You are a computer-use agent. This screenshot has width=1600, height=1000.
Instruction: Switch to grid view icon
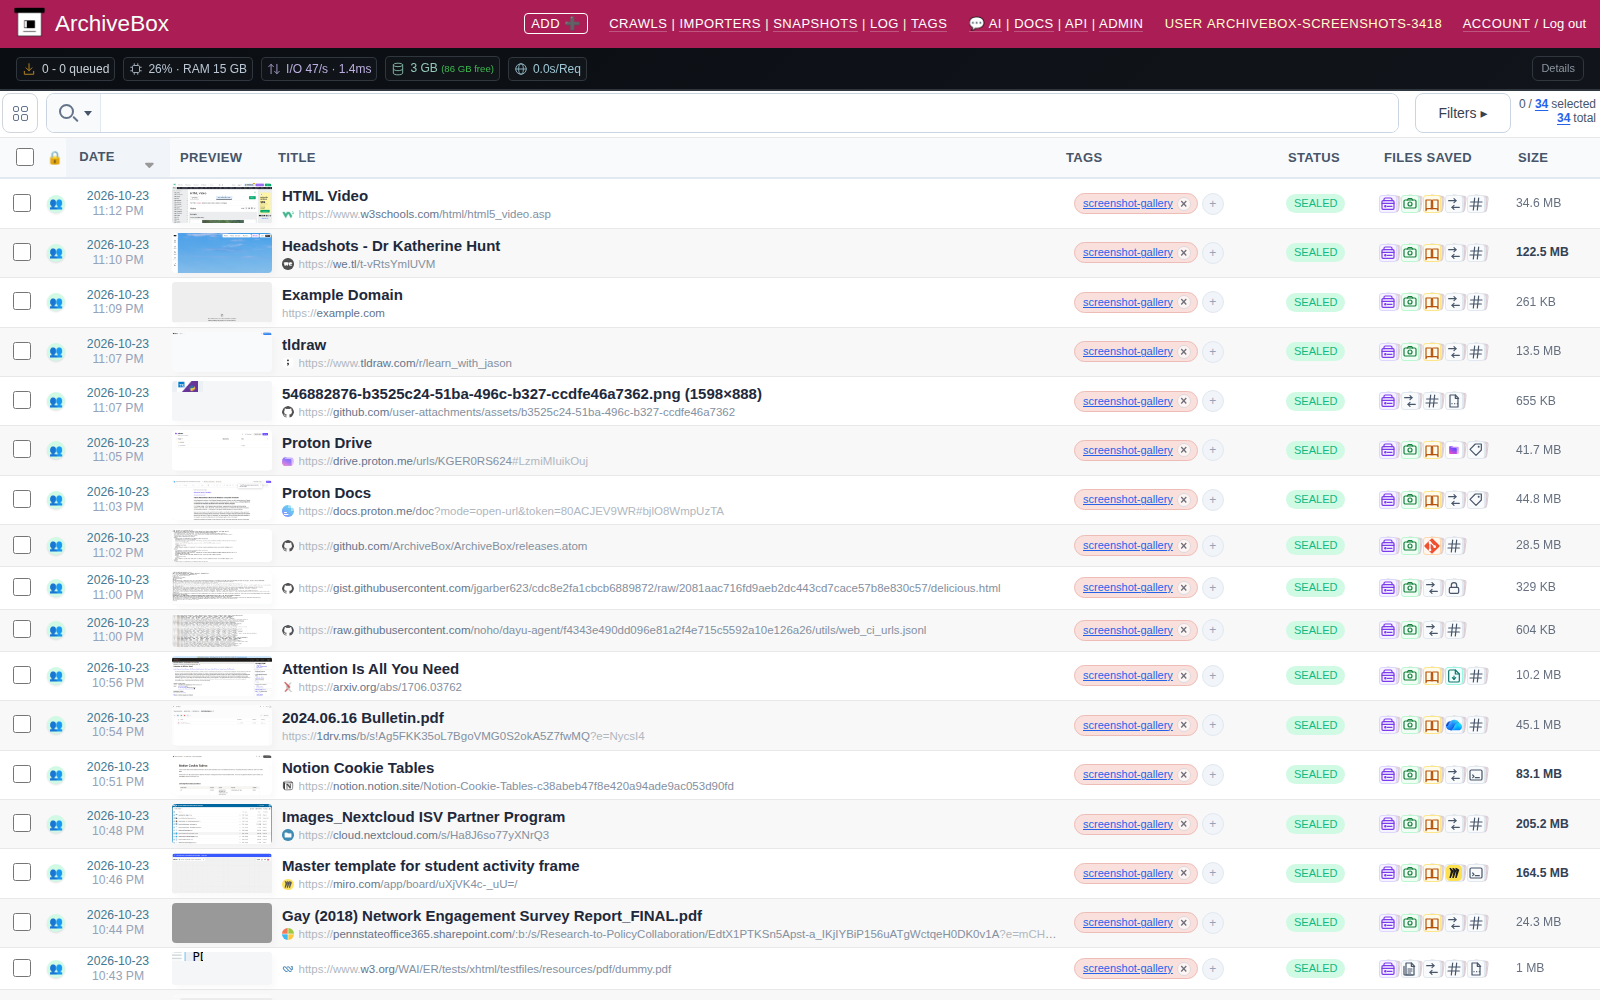(20, 113)
